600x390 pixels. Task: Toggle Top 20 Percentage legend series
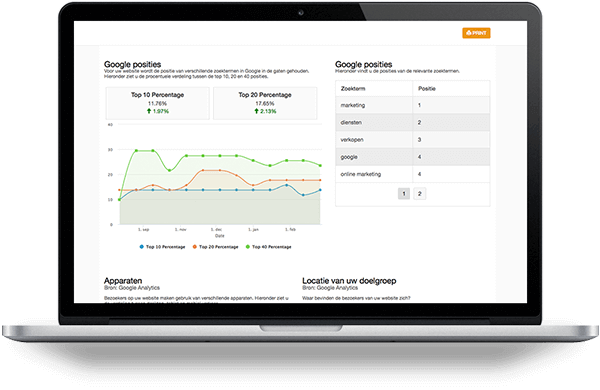click(215, 247)
